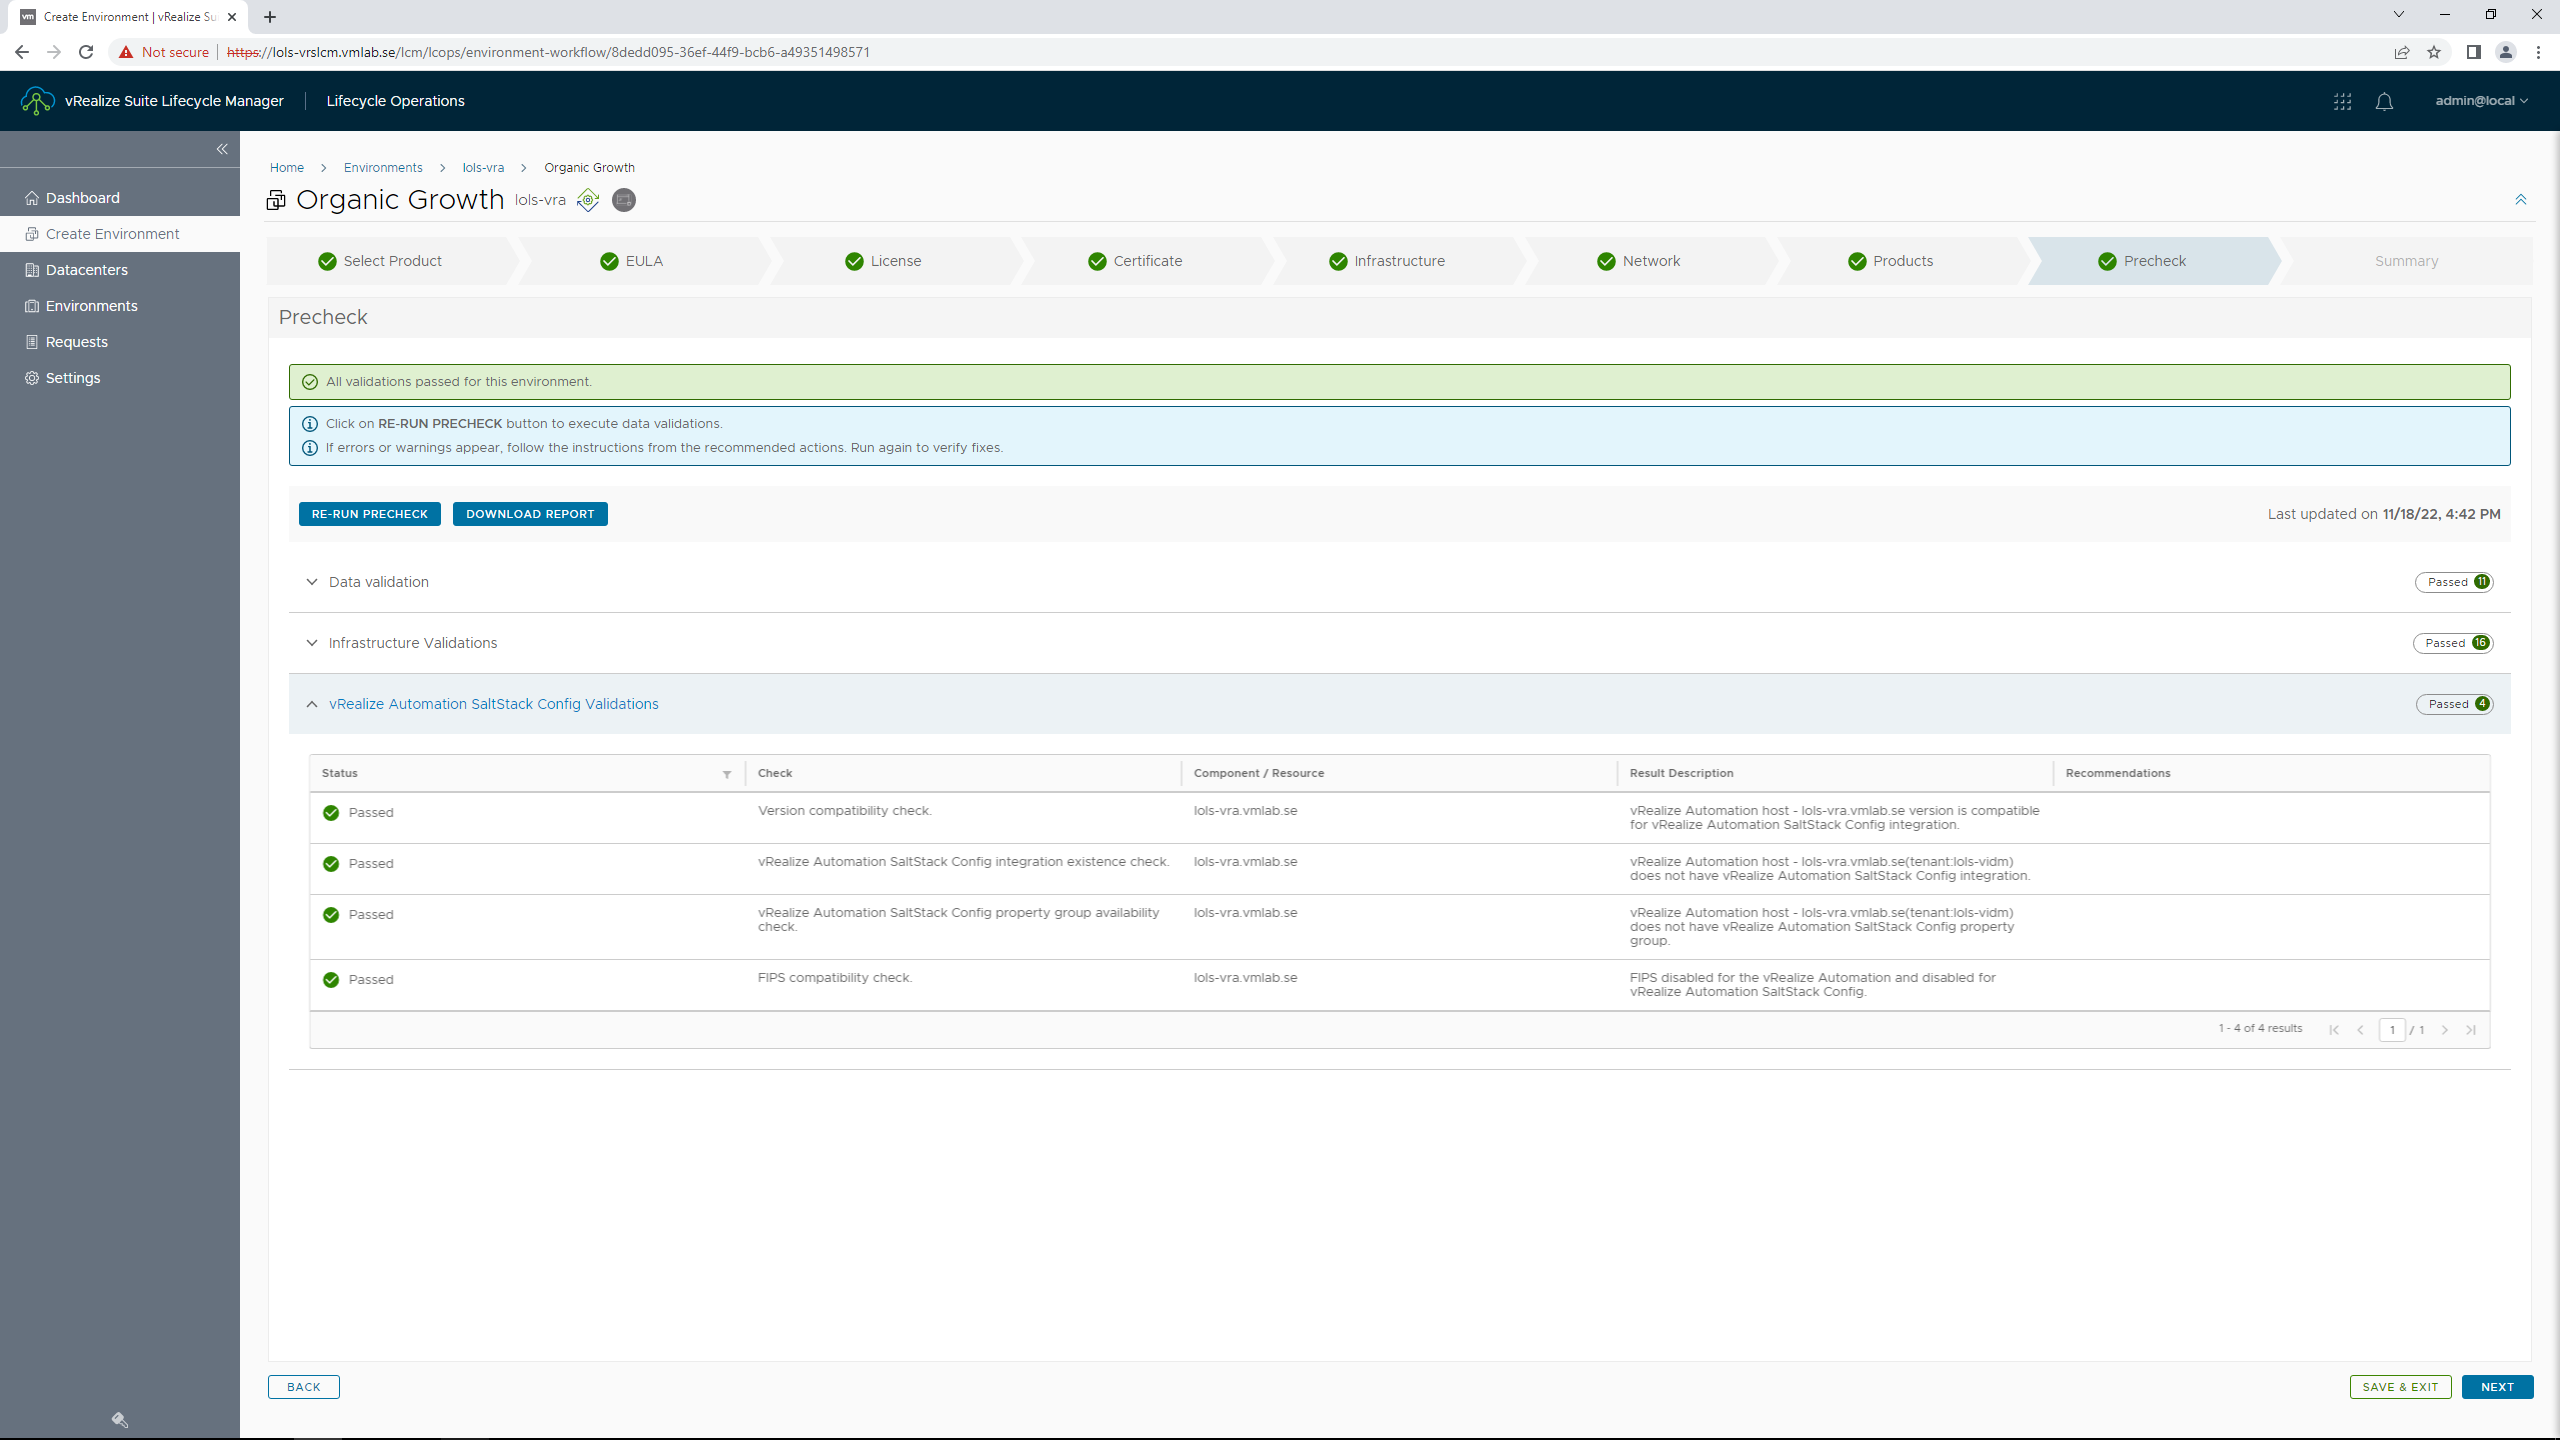Click the Passed 11 badge for Data validation
The image size is (2560, 1440).
point(2454,582)
